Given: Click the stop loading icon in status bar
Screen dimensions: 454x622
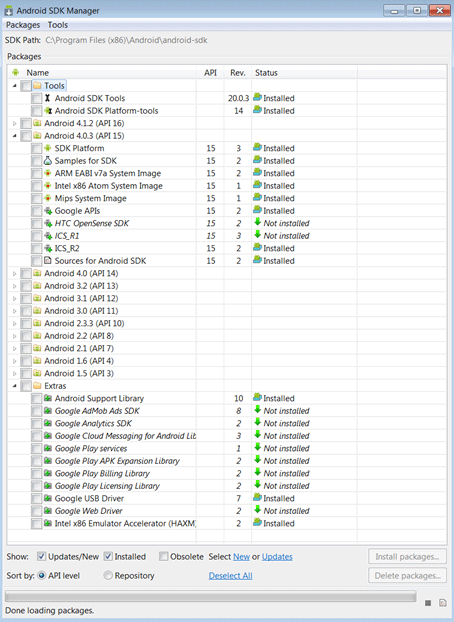Looking at the screenshot, I should (x=428, y=603).
